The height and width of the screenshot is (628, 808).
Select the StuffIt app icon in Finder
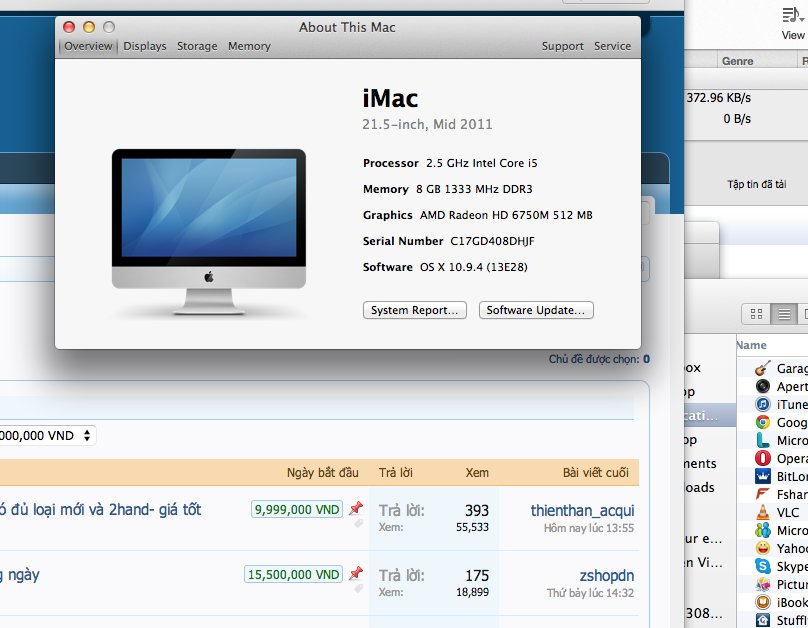click(x=763, y=620)
